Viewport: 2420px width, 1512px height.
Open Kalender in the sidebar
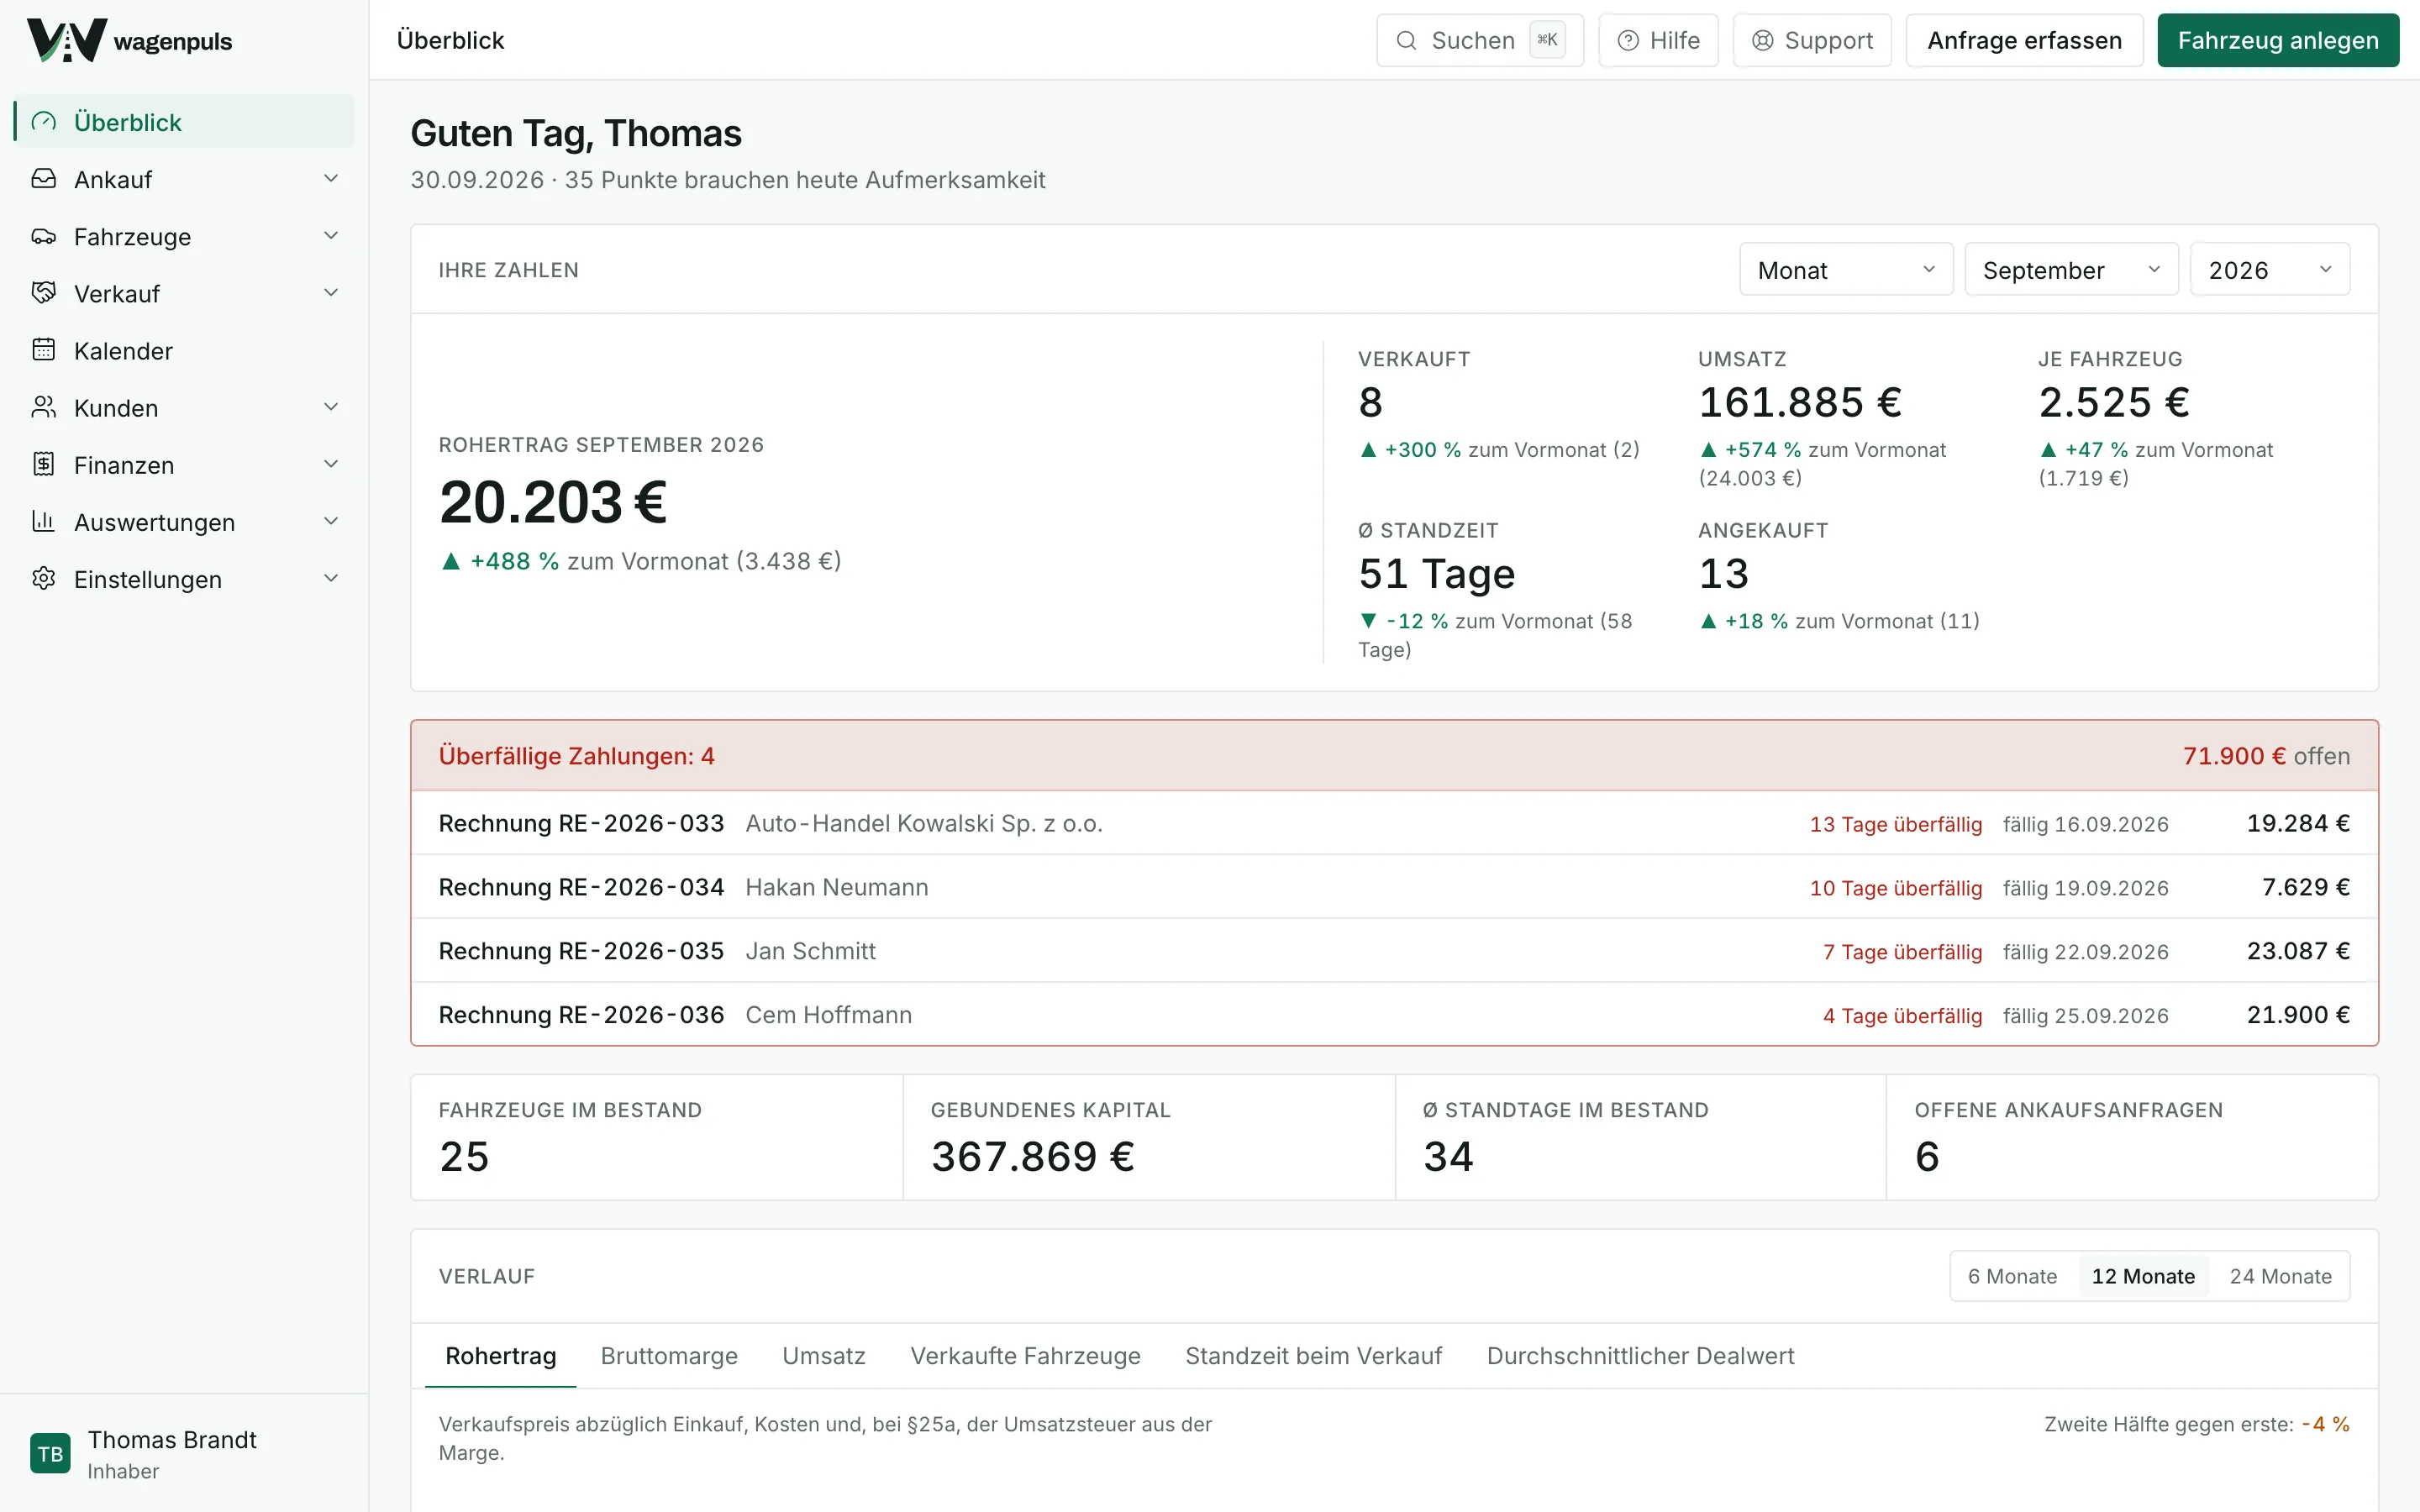pos(184,350)
